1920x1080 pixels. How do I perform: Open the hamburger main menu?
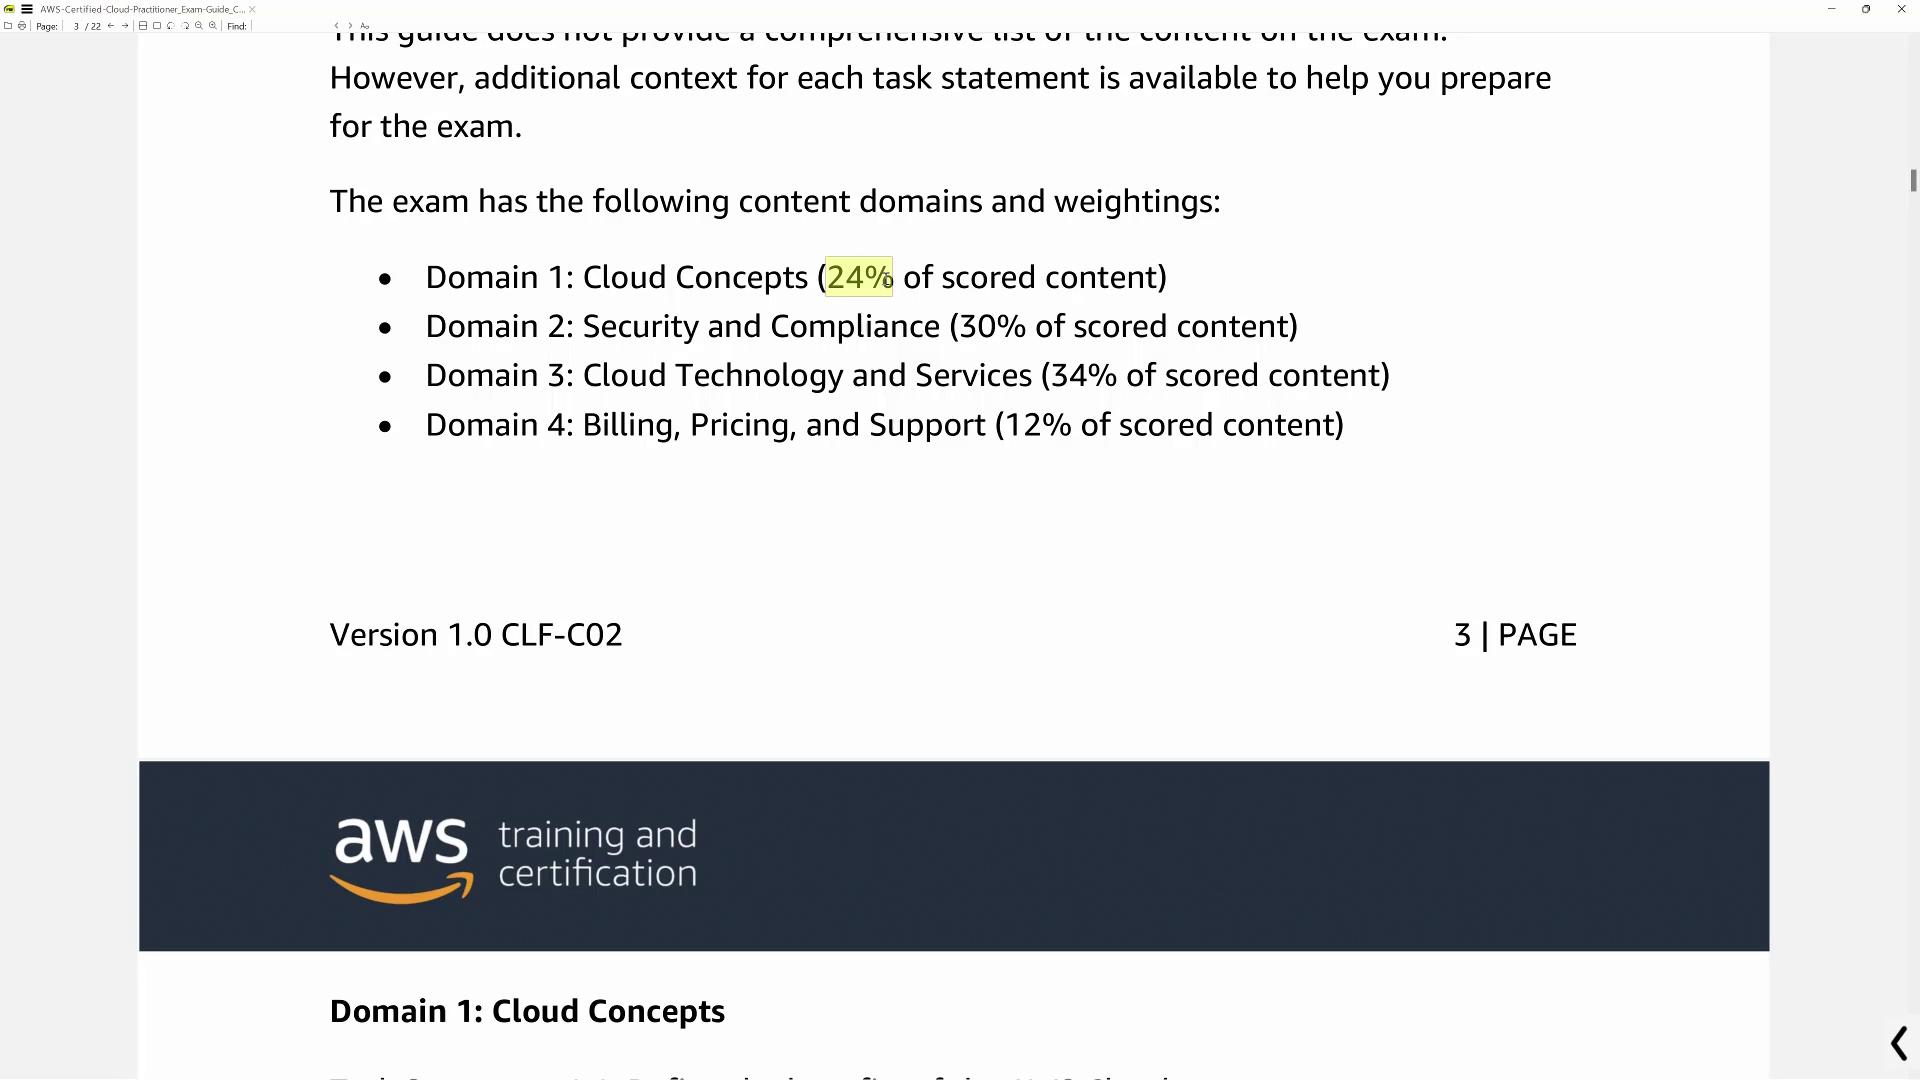point(27,9)
